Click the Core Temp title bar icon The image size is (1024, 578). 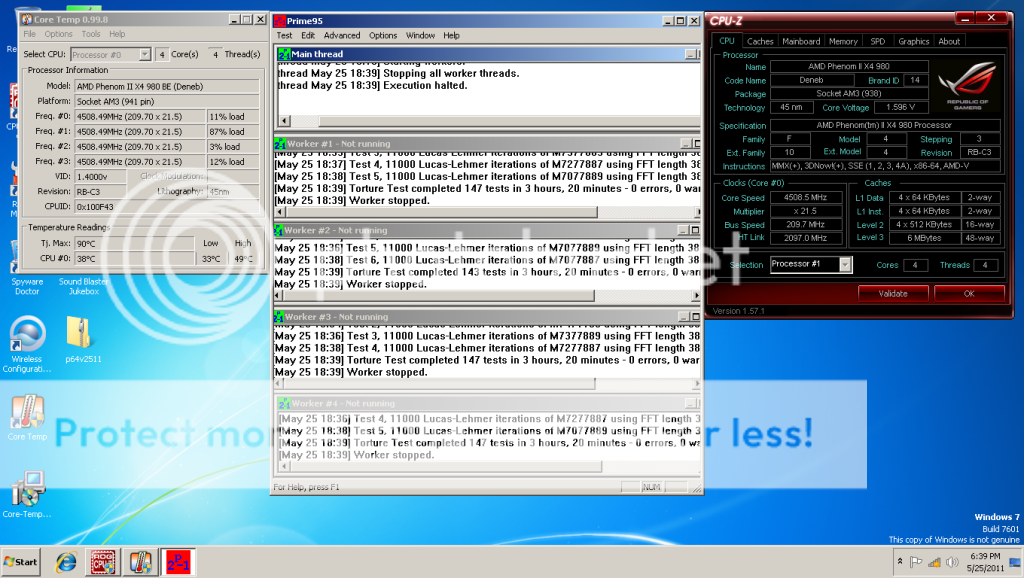click(27, 20)
